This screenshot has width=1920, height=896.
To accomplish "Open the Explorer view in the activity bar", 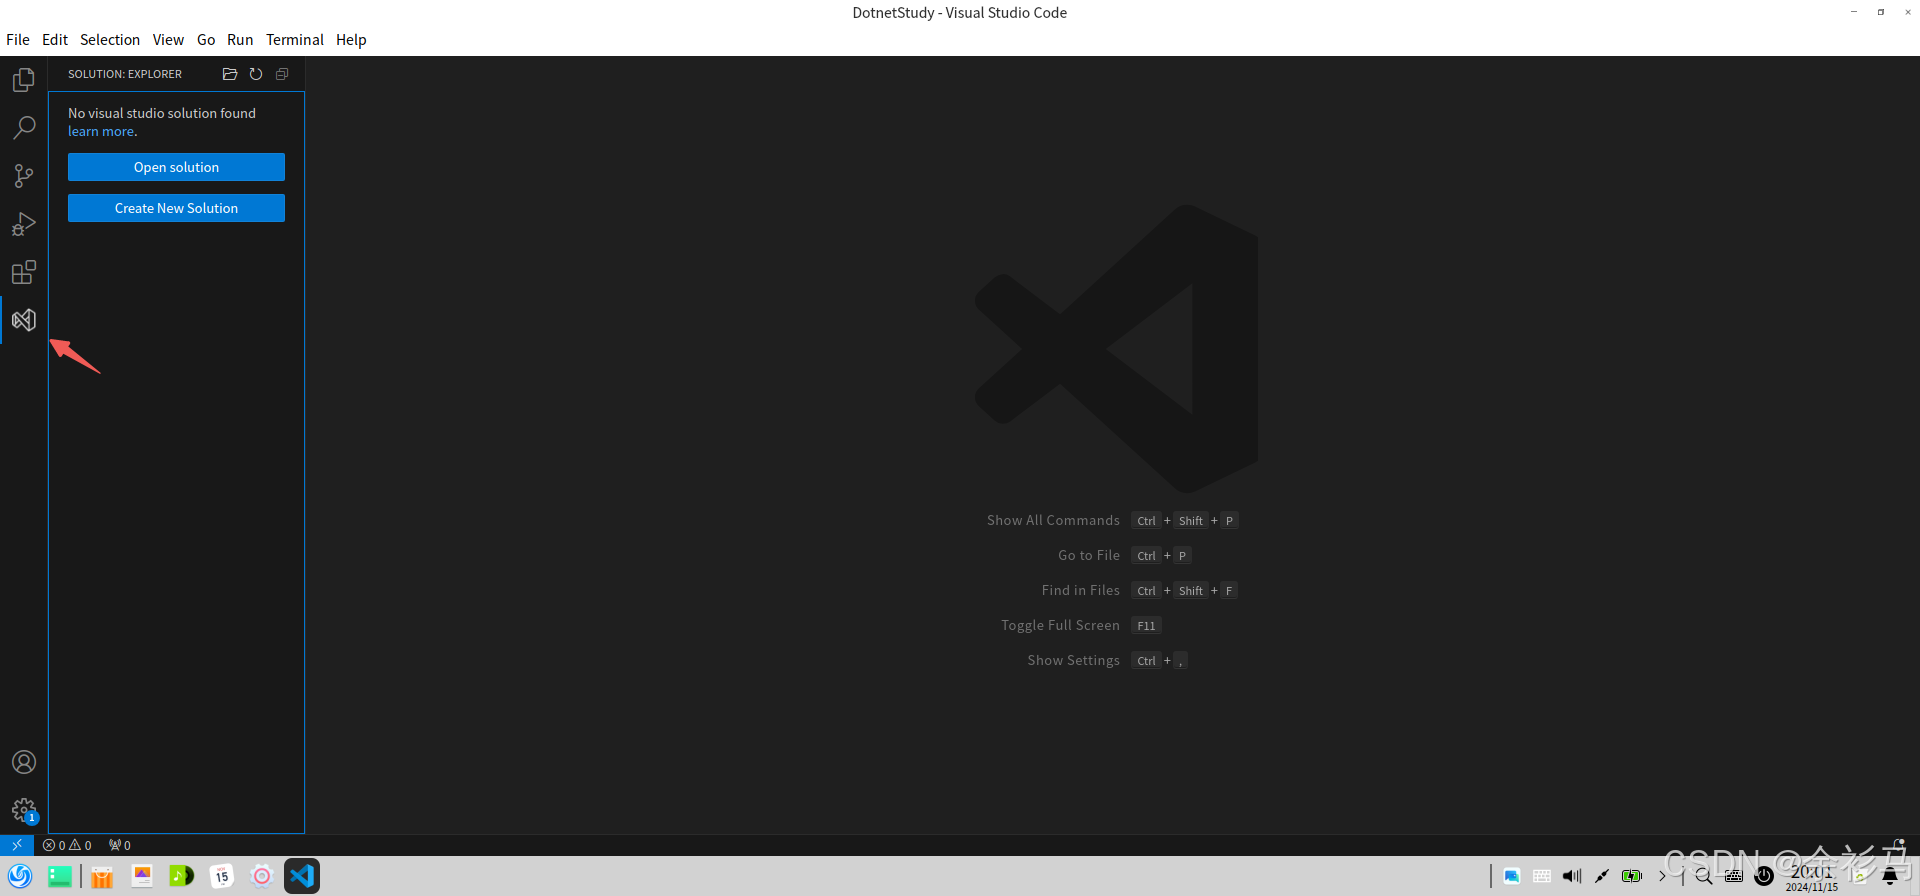I will 24,79.
